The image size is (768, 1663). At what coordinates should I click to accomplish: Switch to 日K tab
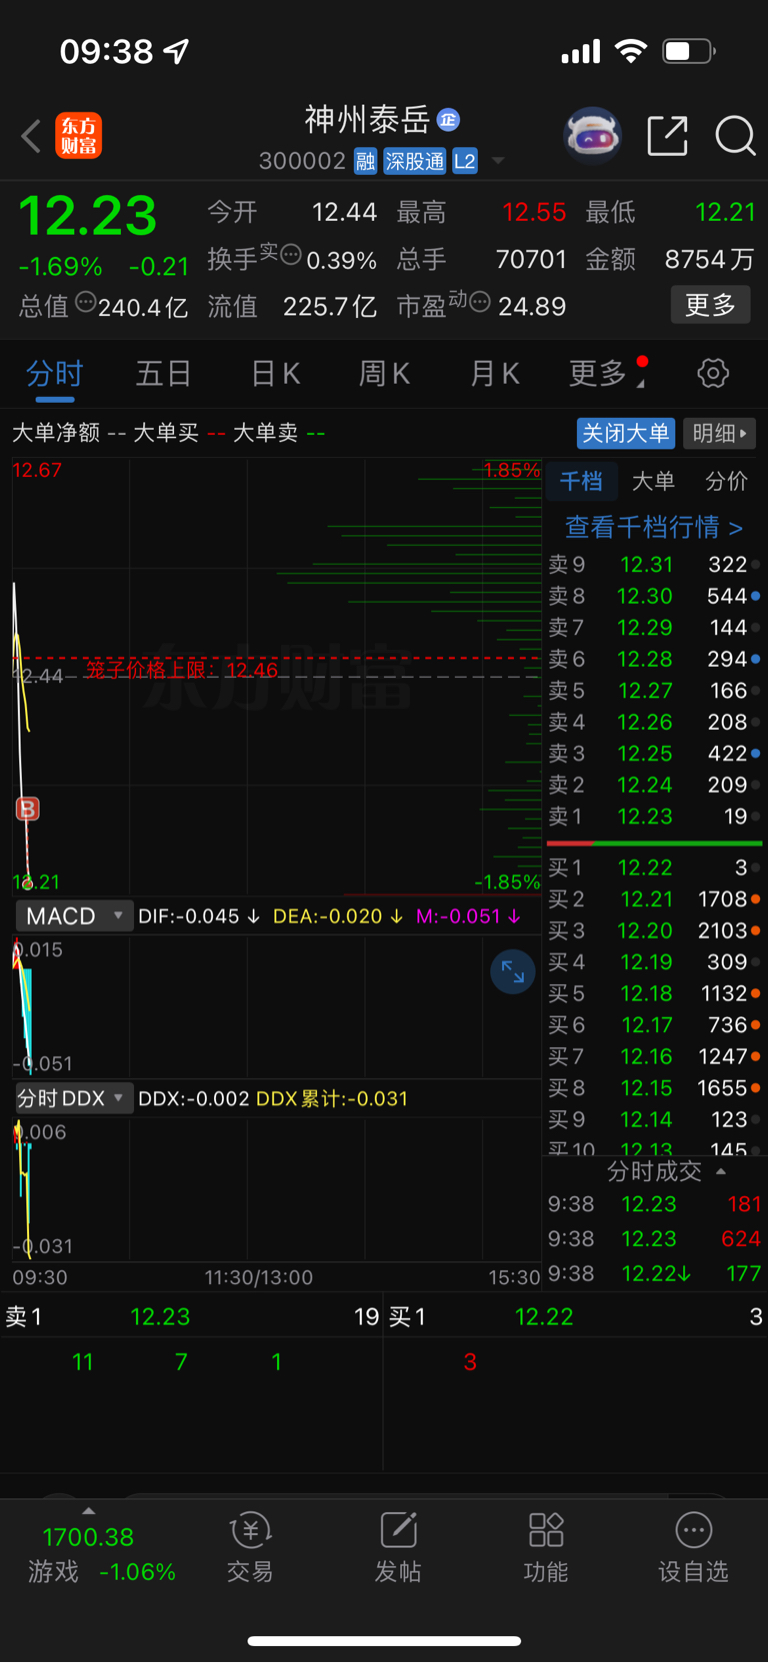point(275,374)
